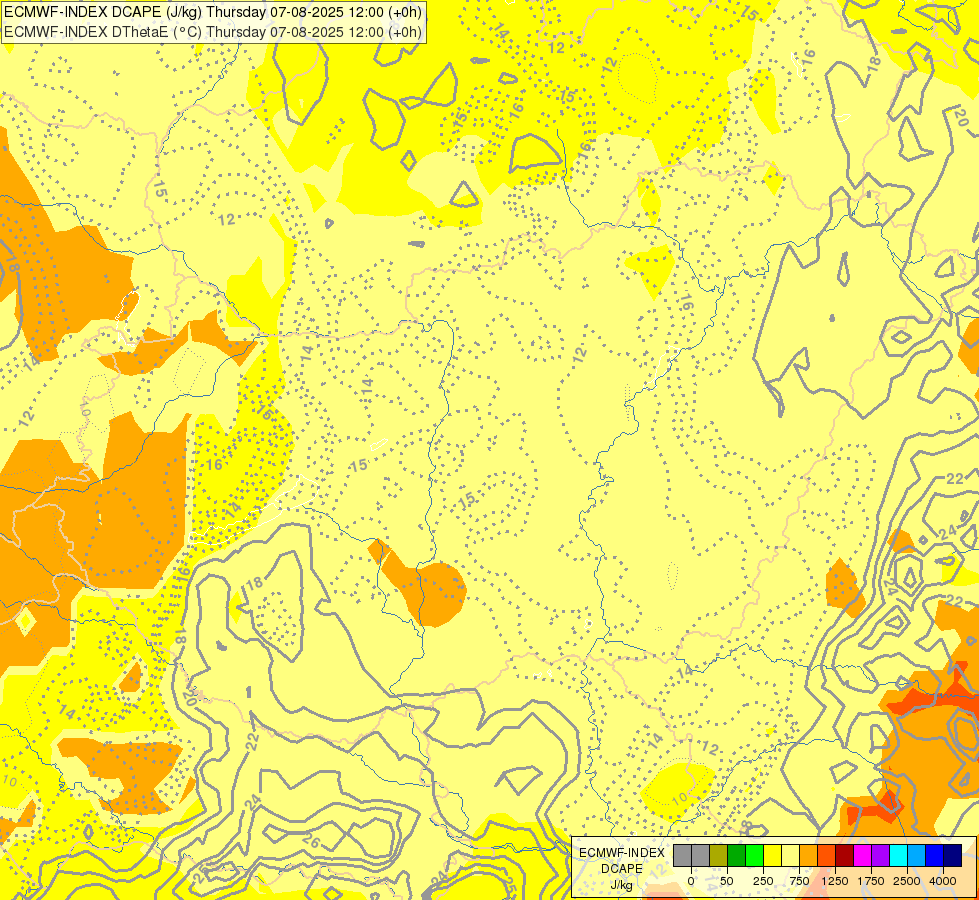Click the legend ECMWF-INDEX label
Screen dimensions: 979x900
[x=622, y=853]
